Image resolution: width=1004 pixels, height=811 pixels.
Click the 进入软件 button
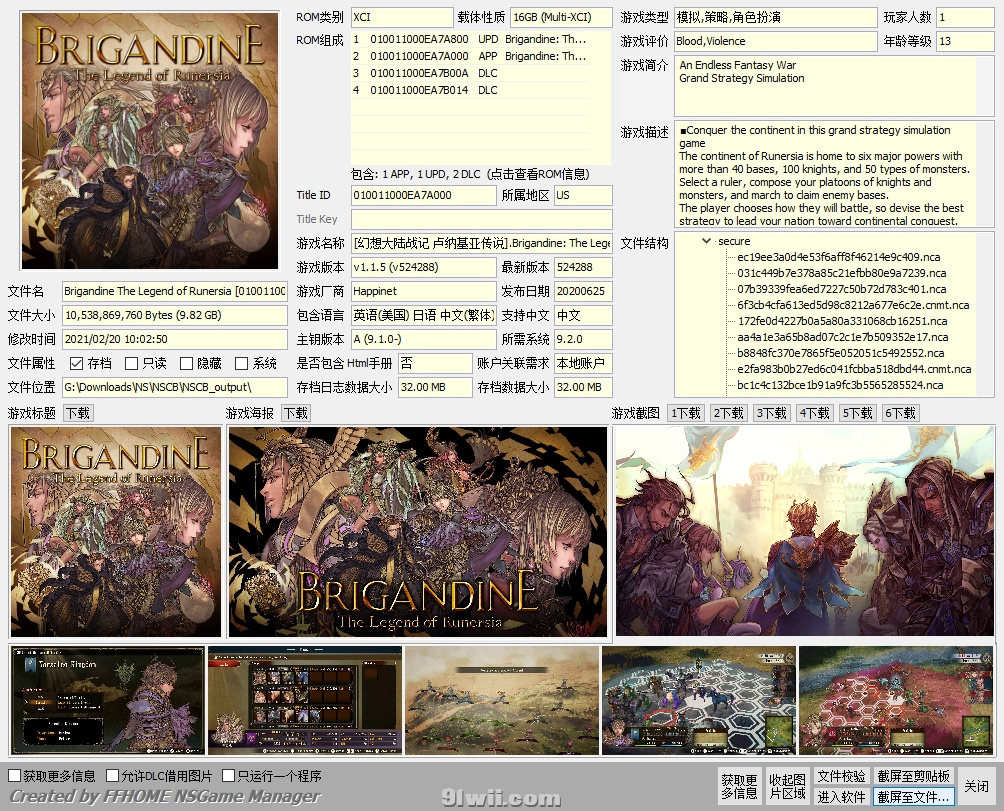tap(841, 797)
